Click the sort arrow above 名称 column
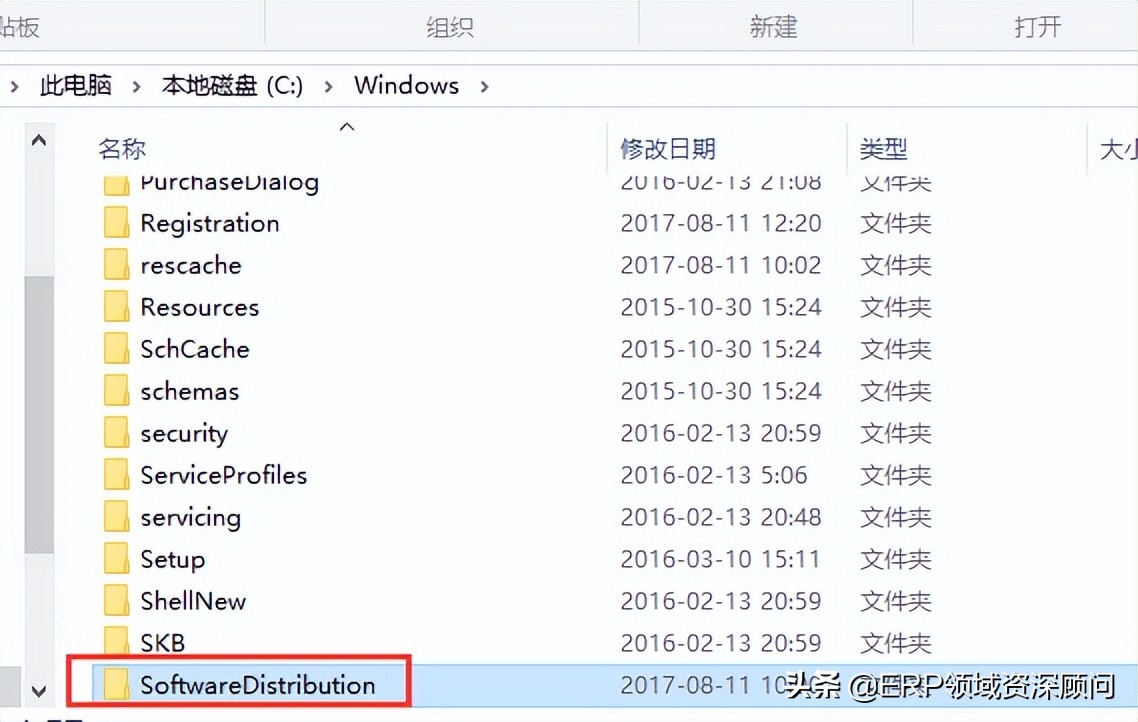This screenshot has width=1138, height=722. click(x=347, y=127)
